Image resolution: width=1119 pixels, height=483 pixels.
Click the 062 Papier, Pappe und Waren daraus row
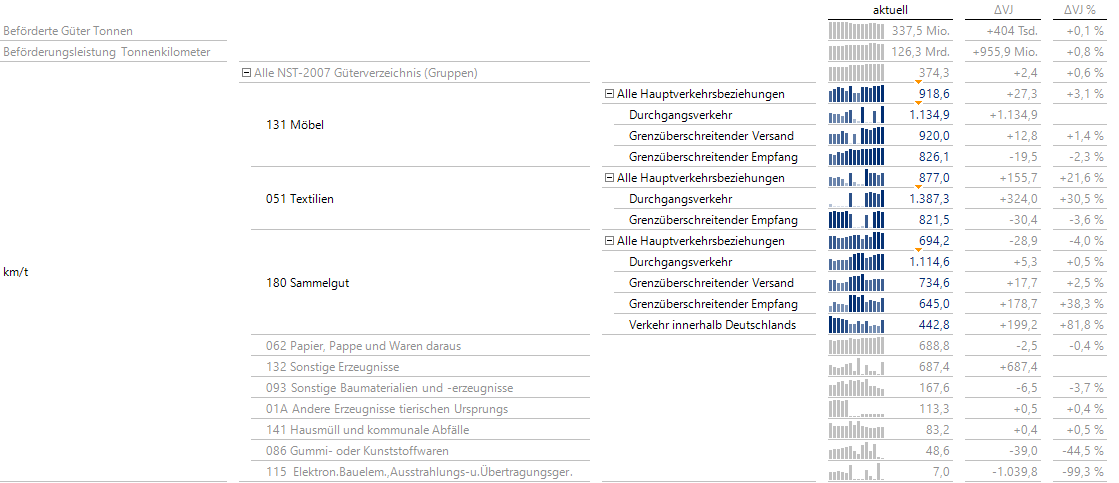(x=363, y=346)
